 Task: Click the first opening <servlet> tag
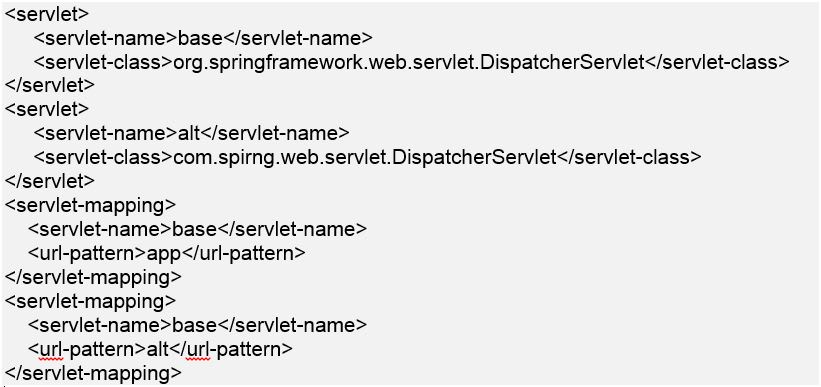pyautogui.click(x=47, y=15)
